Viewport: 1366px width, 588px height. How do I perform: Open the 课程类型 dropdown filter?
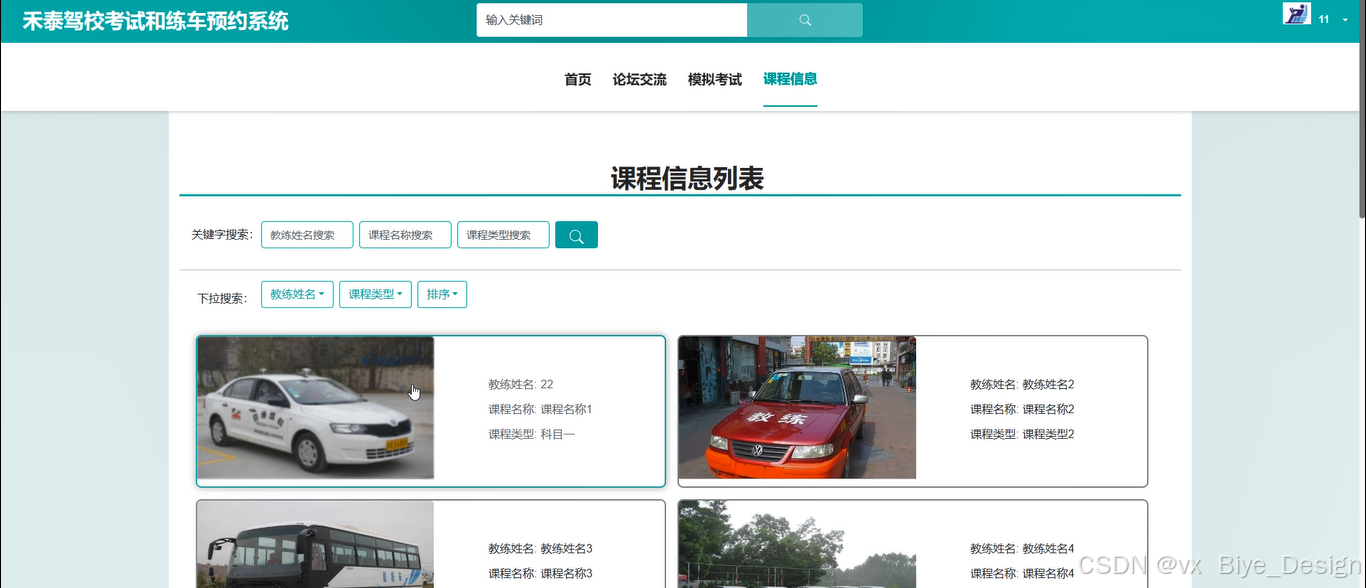[x=375, y=295]
